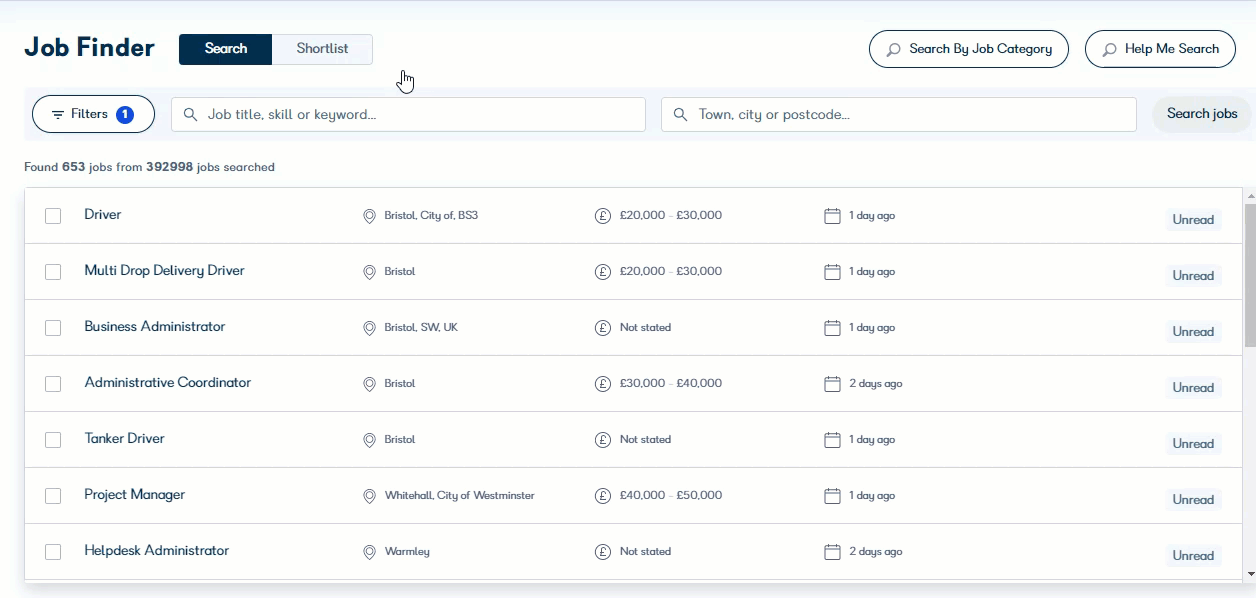Focus the job title keyword field
This screenshot has height=598, width=1256.
tap(408, 114)
